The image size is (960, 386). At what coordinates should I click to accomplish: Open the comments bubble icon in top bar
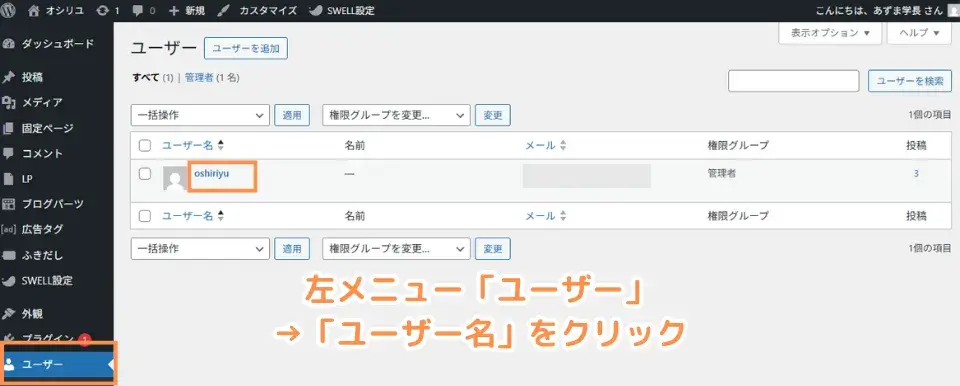(x=138, y=11)
